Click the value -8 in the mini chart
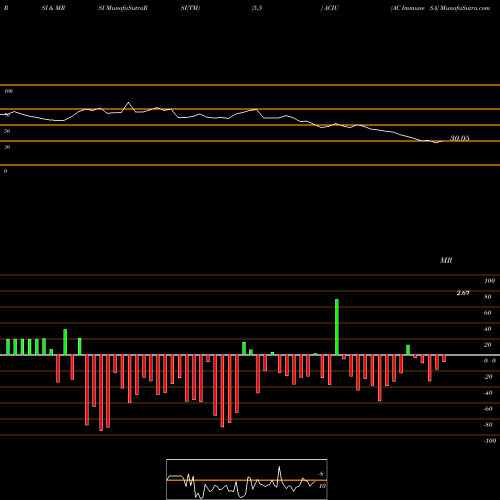Viewport: 500px width, 500px height. pos(321,474)
